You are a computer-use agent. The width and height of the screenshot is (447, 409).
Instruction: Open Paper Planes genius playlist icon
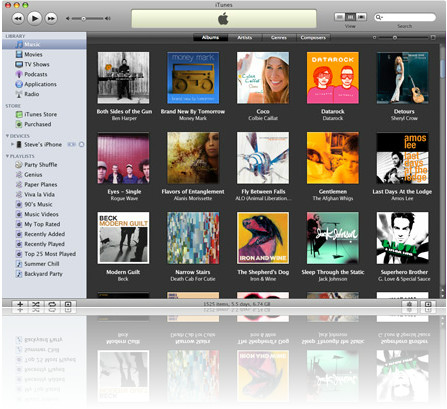[x=19, y=184]
